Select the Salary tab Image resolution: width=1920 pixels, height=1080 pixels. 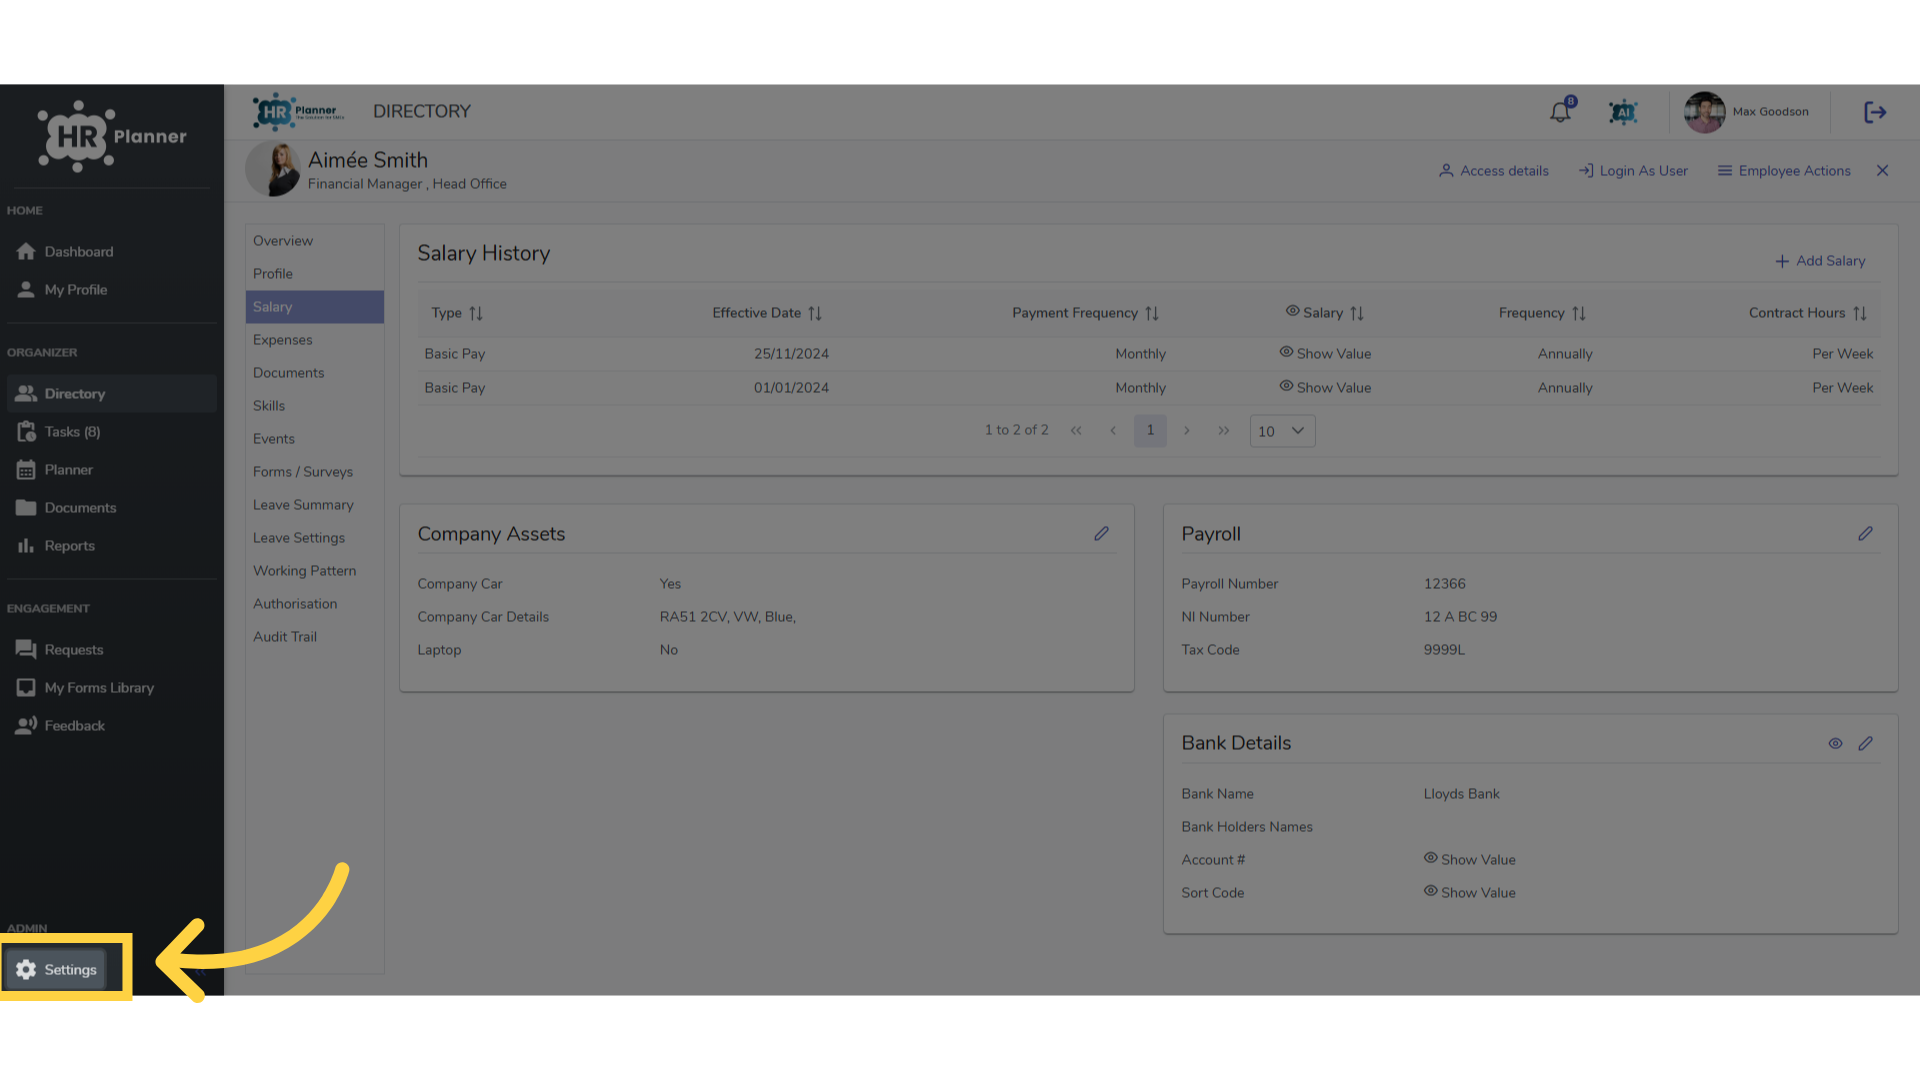pos(314,307)
